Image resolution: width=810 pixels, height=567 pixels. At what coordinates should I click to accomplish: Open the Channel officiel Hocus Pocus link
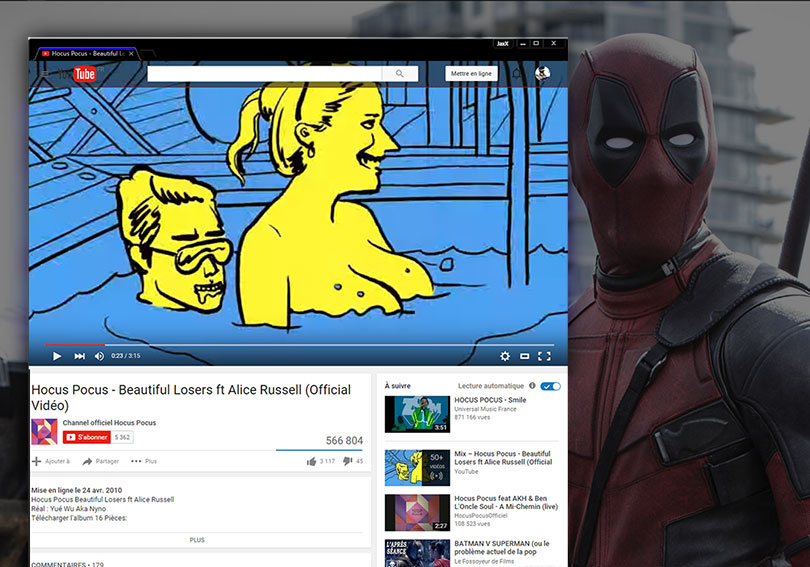(x=109, y=422)
